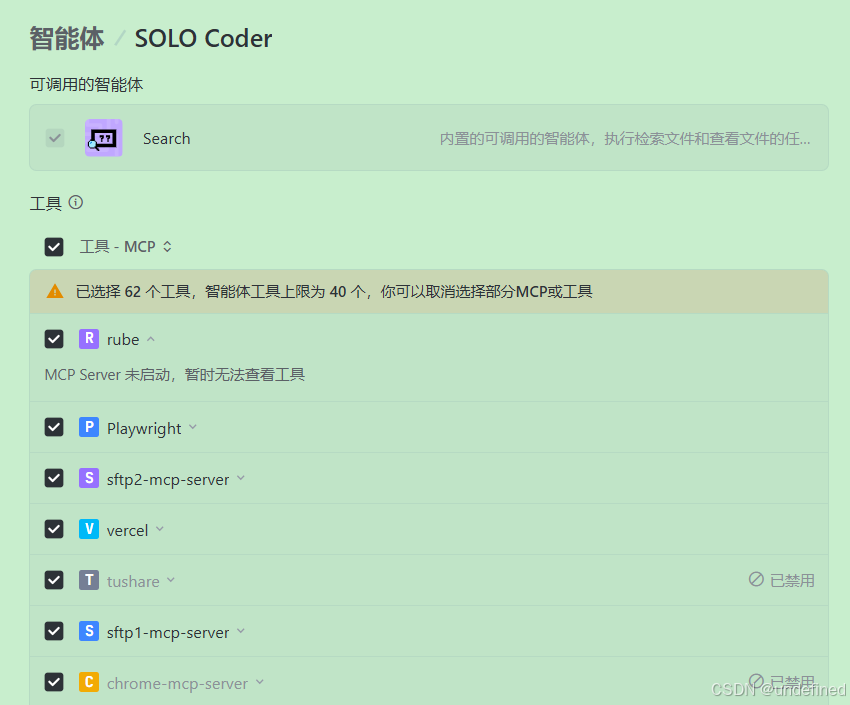
Task: Click the orange warning triangle icon
Action: pyautogui.click(x=55, y=292)
